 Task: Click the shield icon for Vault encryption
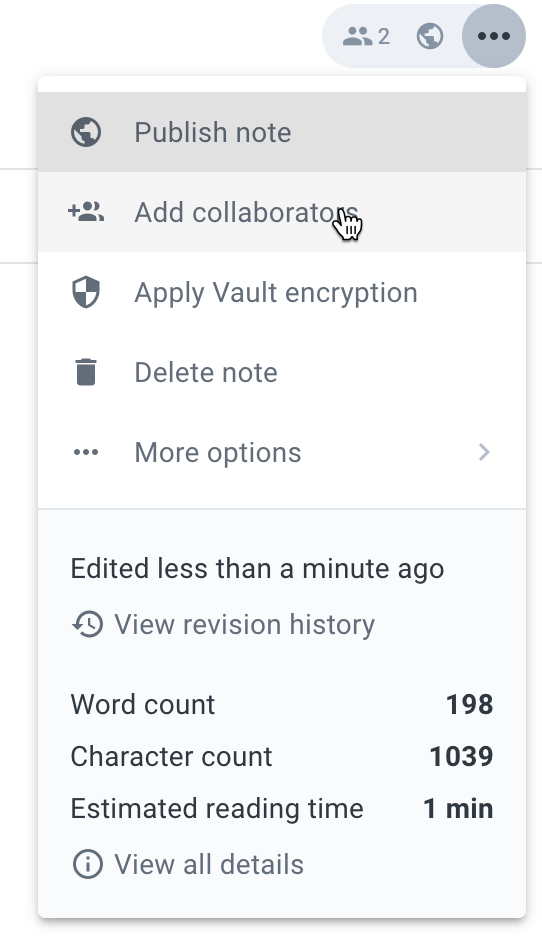(x=86, y=292)
